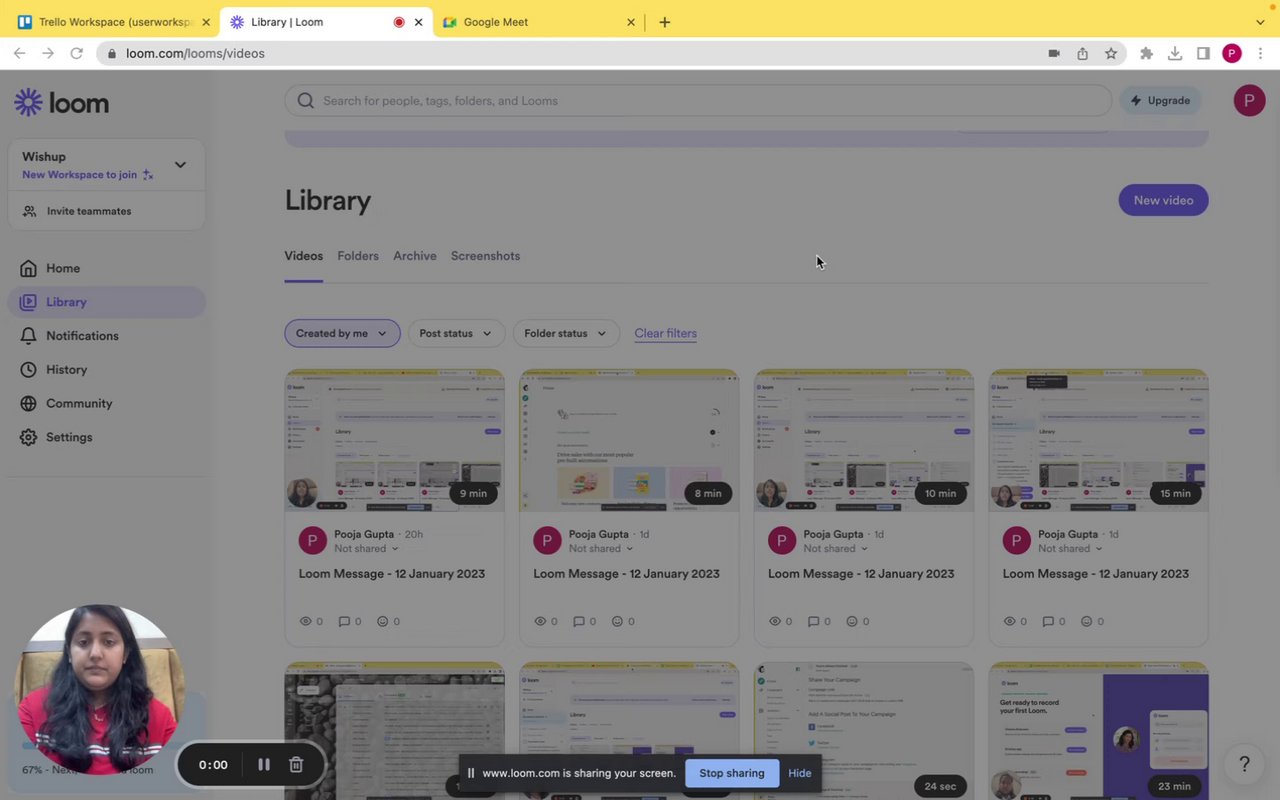Expand Not shared on 9 min video
Viewport: 1280px width, 800px height.
(366, 549)
